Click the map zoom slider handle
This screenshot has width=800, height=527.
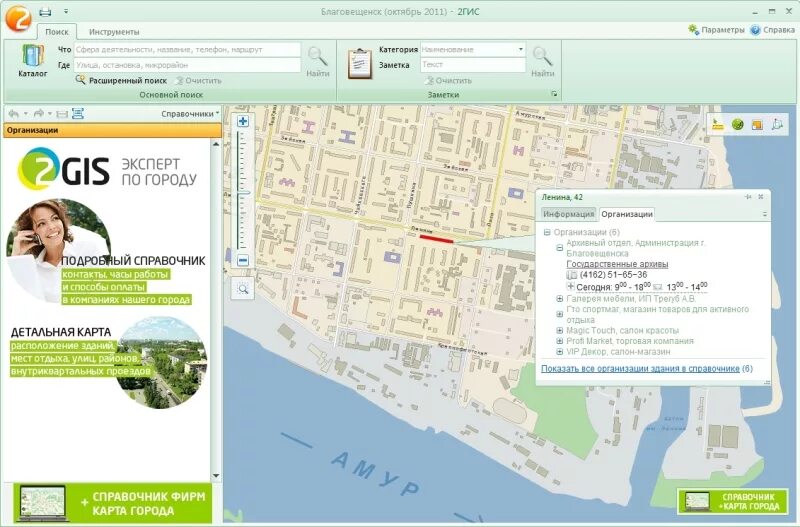point(243,193)
